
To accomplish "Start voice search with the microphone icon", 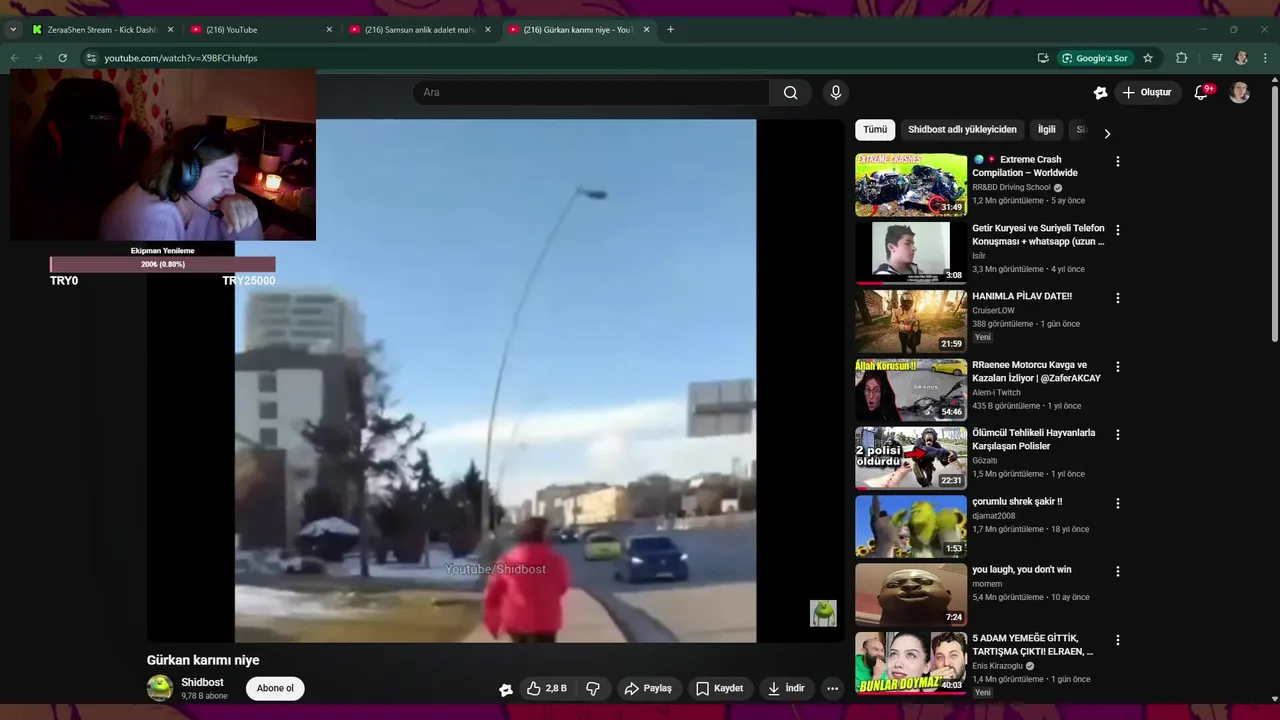I will 836,93.
